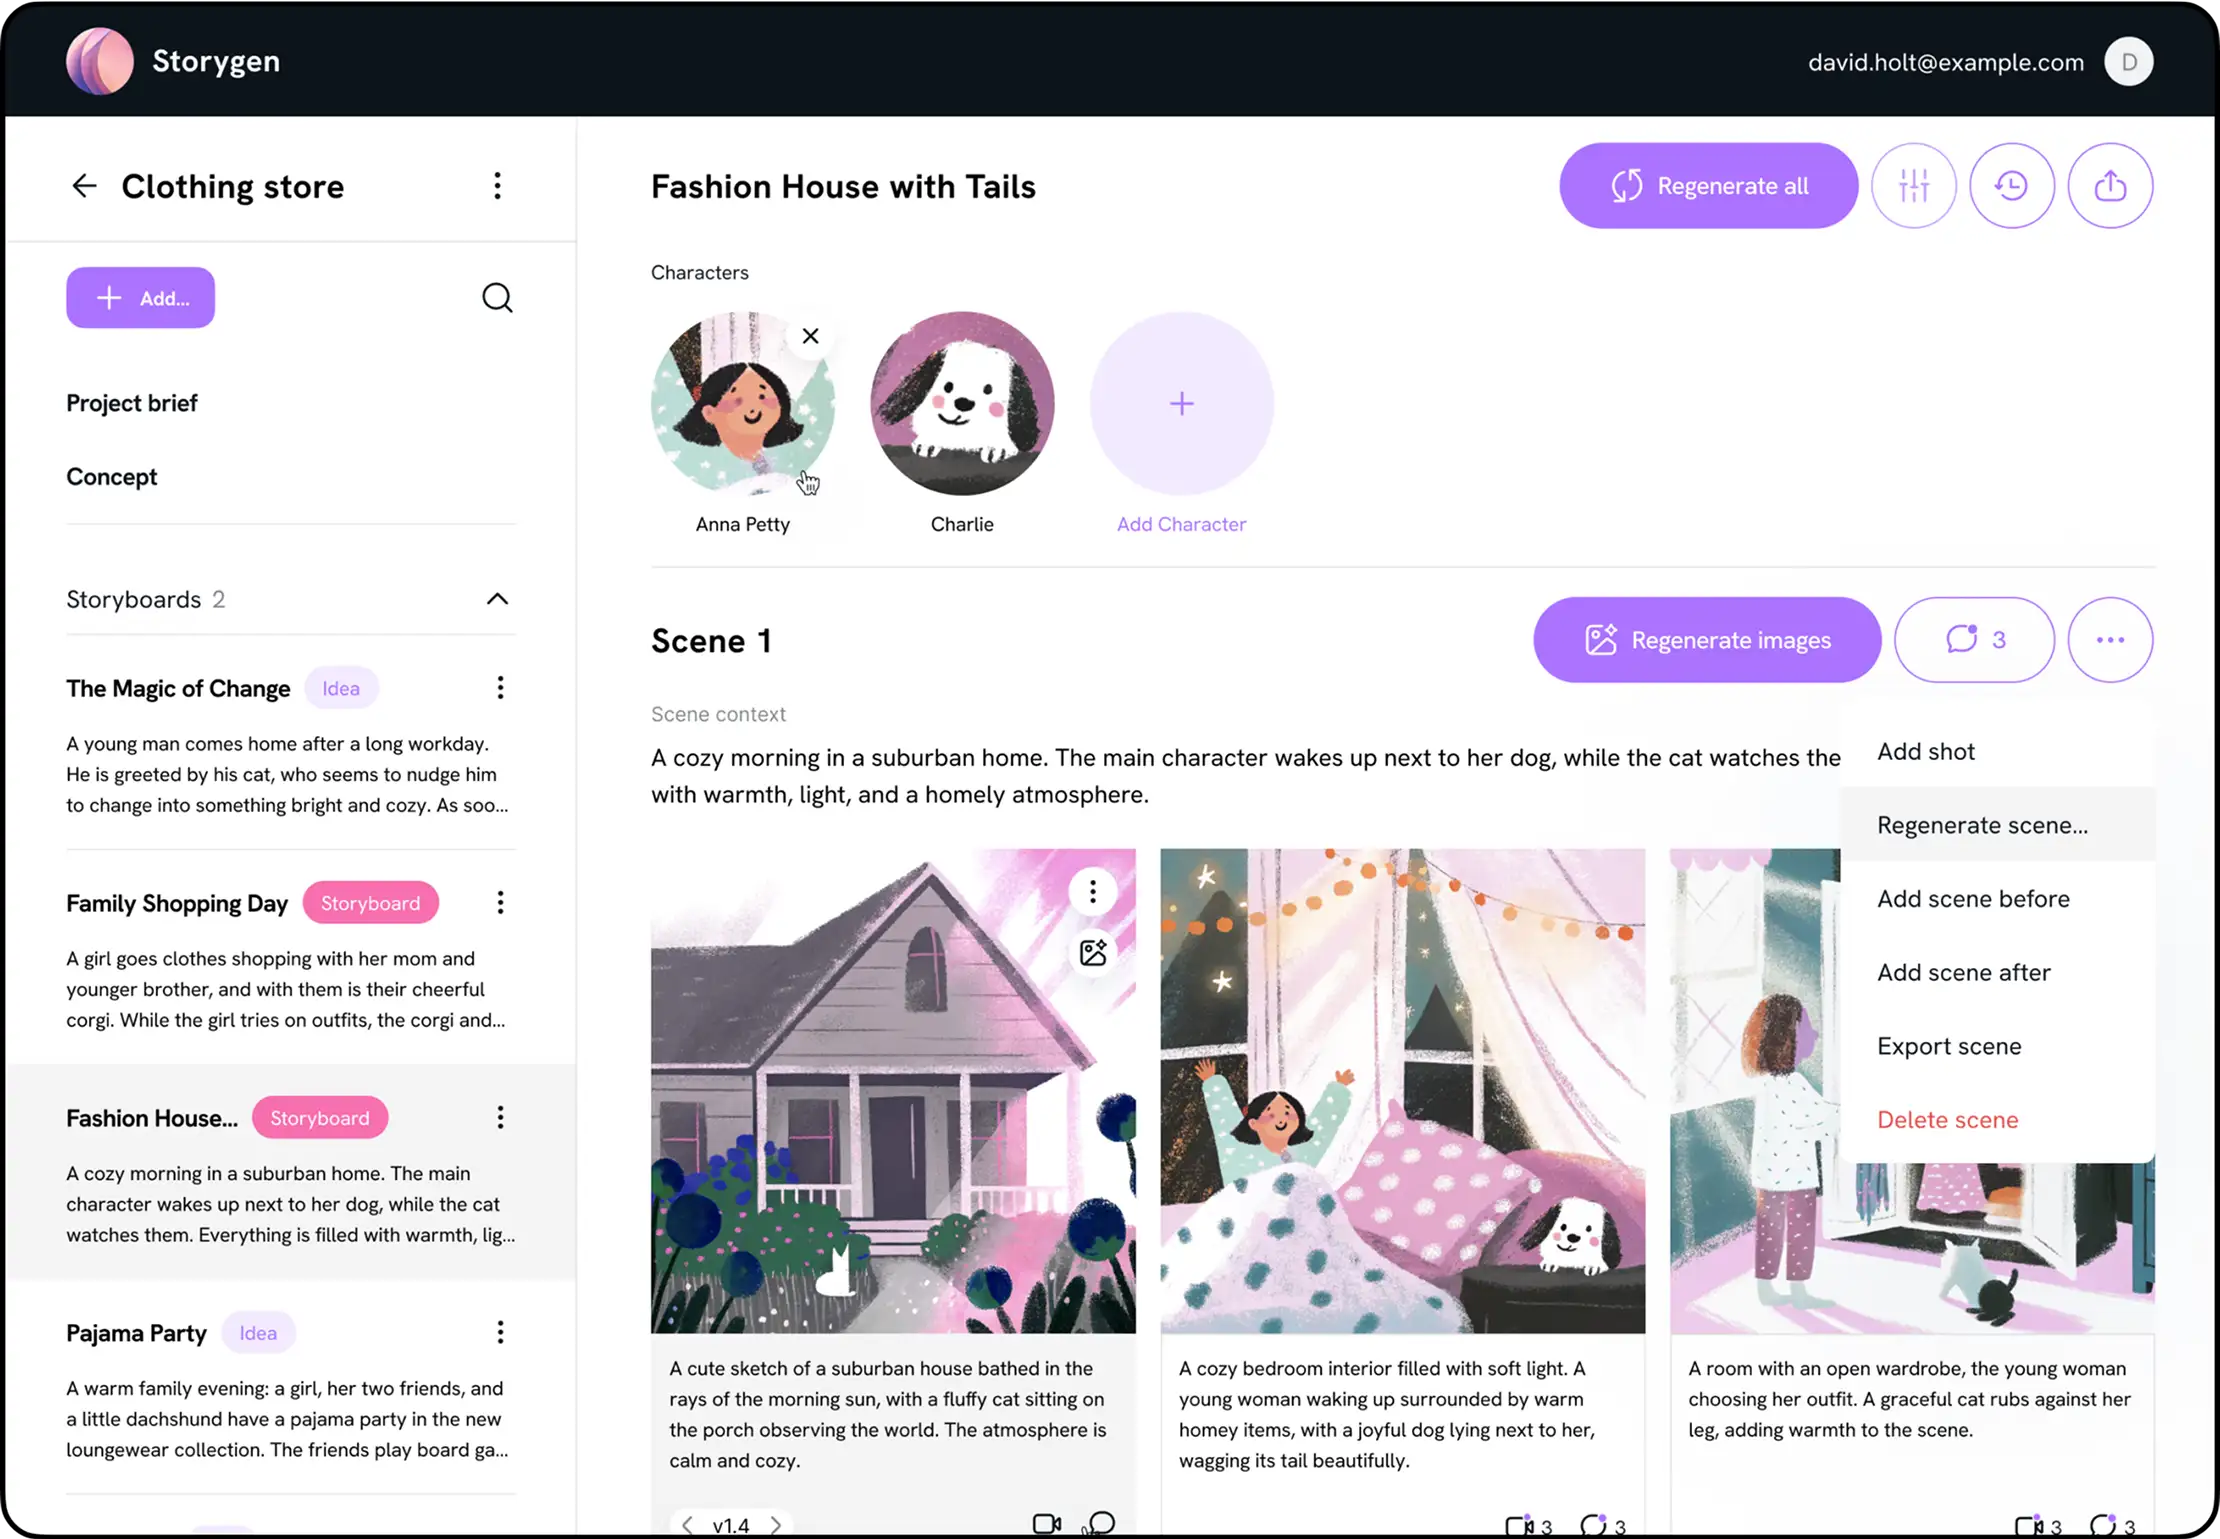Go to next version after v1.4
The width and height of the screenshot is (2220, 1539).
tap(776, 1525)
